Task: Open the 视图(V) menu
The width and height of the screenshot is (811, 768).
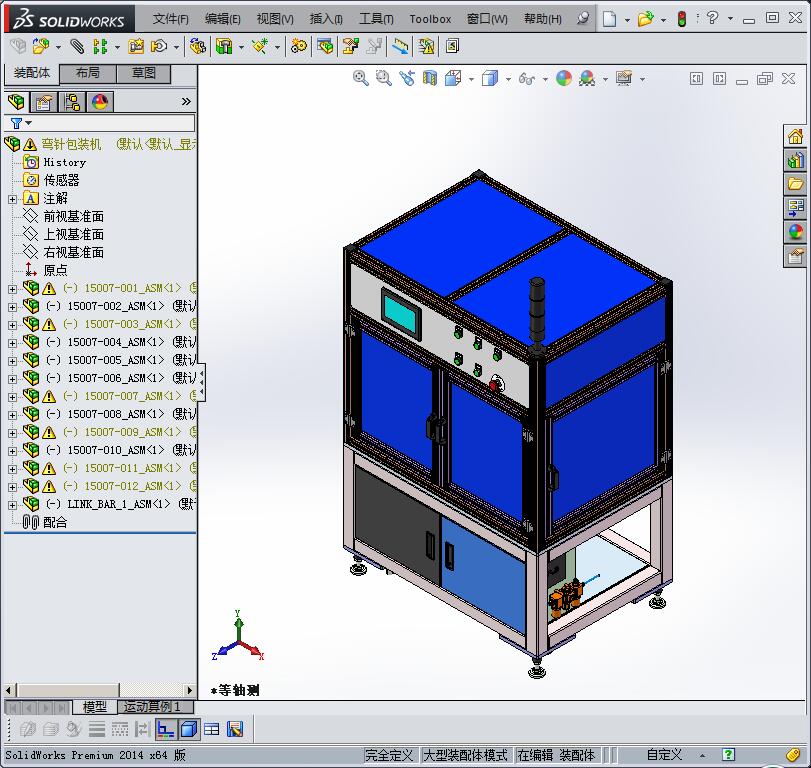Action: (x=275, y=19)
